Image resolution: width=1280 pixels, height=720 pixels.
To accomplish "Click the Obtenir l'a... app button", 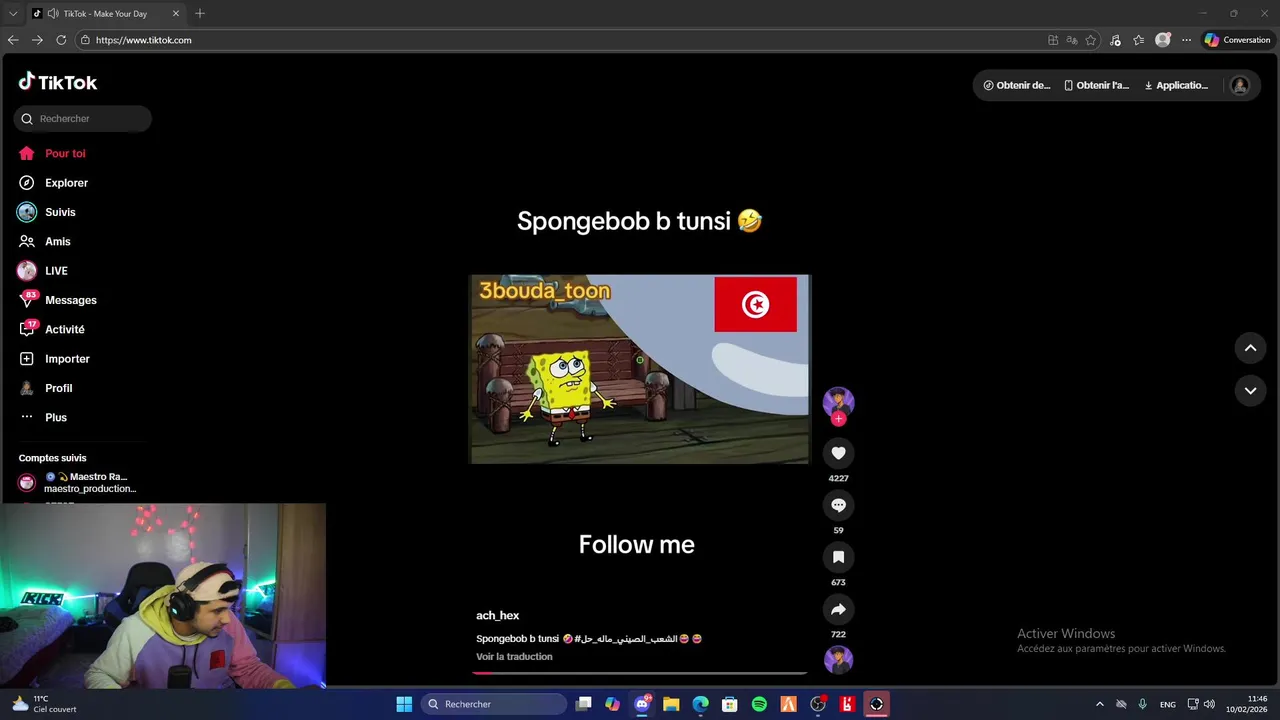I will coord(1096,85).
